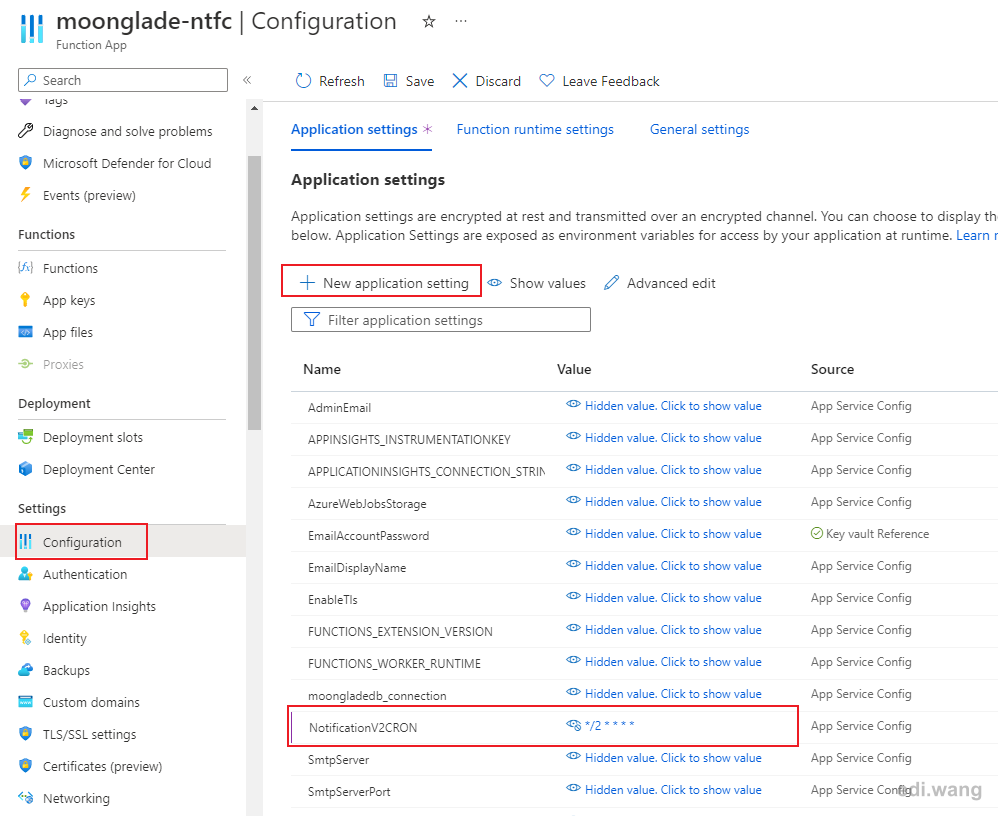Open the NotificationV2CRON setting

coord(363,728)
